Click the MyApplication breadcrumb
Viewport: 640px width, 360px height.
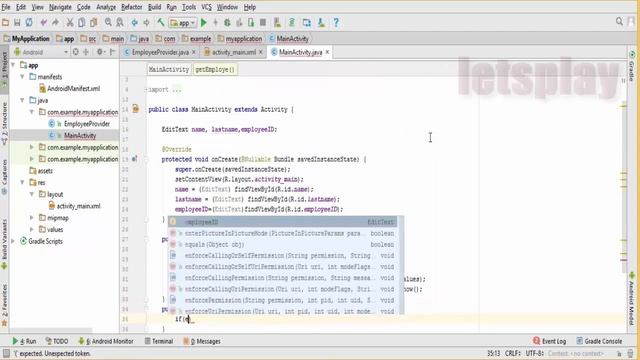click(27, 39)
